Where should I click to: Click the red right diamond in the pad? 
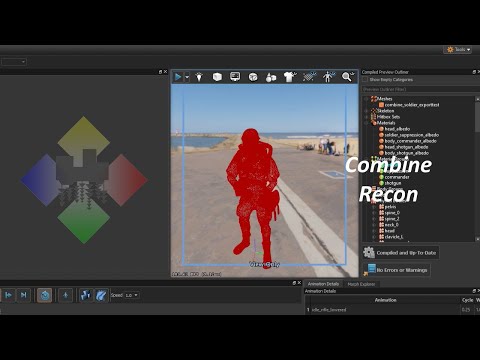point(126,180)
